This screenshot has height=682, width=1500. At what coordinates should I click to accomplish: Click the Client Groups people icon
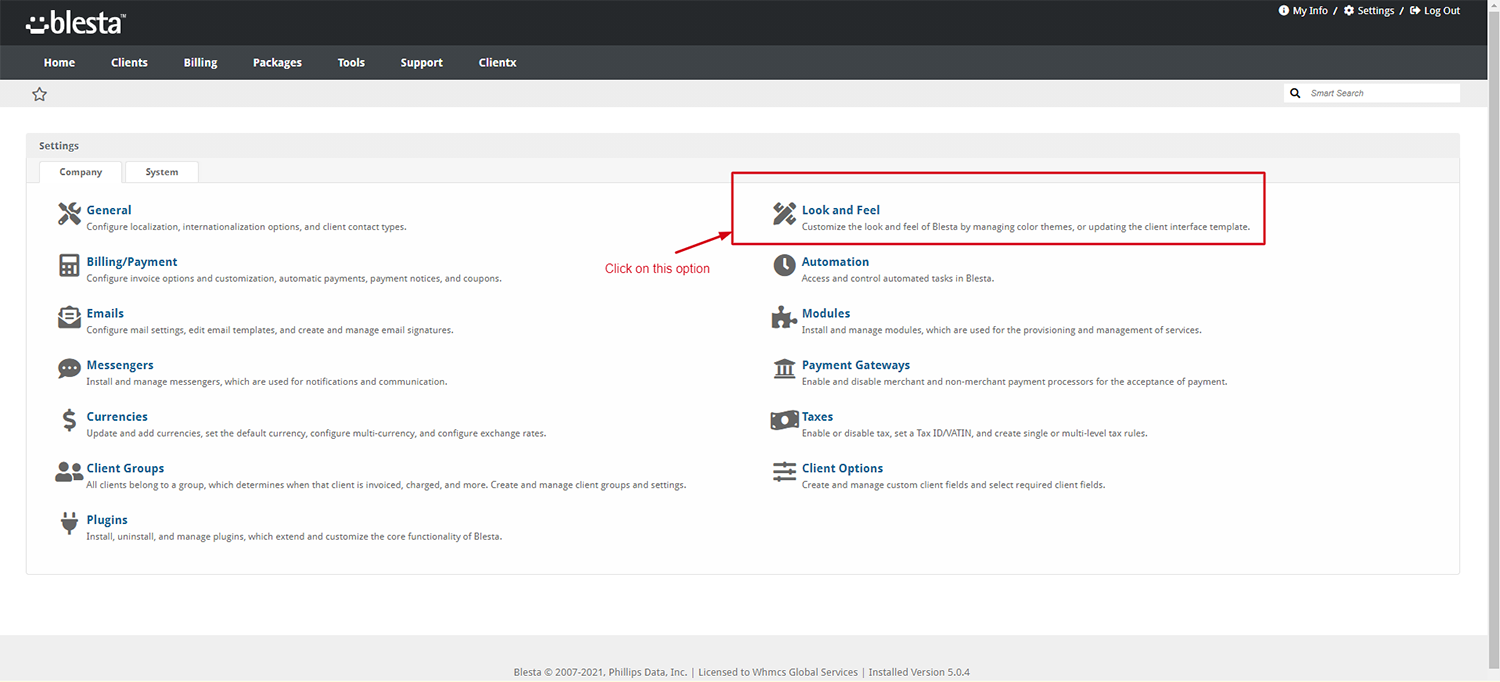coord(69,472)
